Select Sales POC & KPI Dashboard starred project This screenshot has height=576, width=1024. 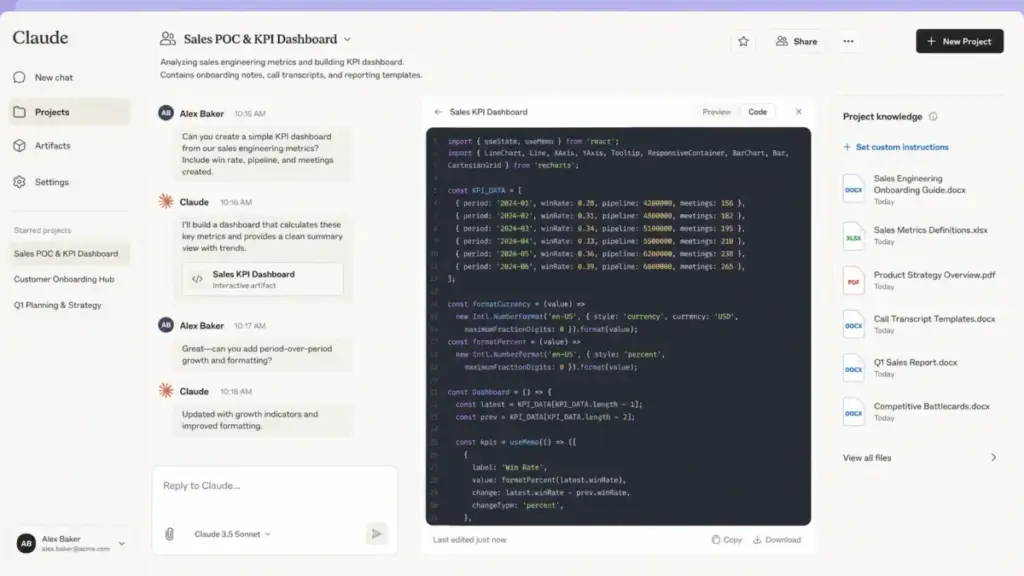pos(69,253)
